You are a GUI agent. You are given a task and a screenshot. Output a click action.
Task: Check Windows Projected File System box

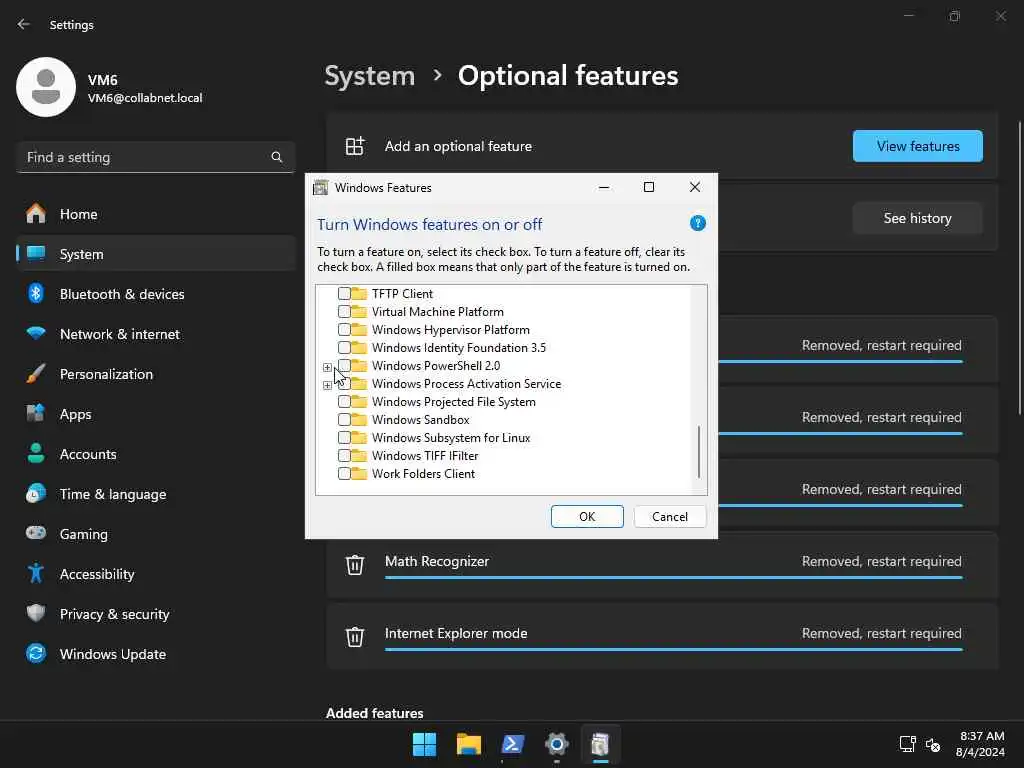coord(344,402)
